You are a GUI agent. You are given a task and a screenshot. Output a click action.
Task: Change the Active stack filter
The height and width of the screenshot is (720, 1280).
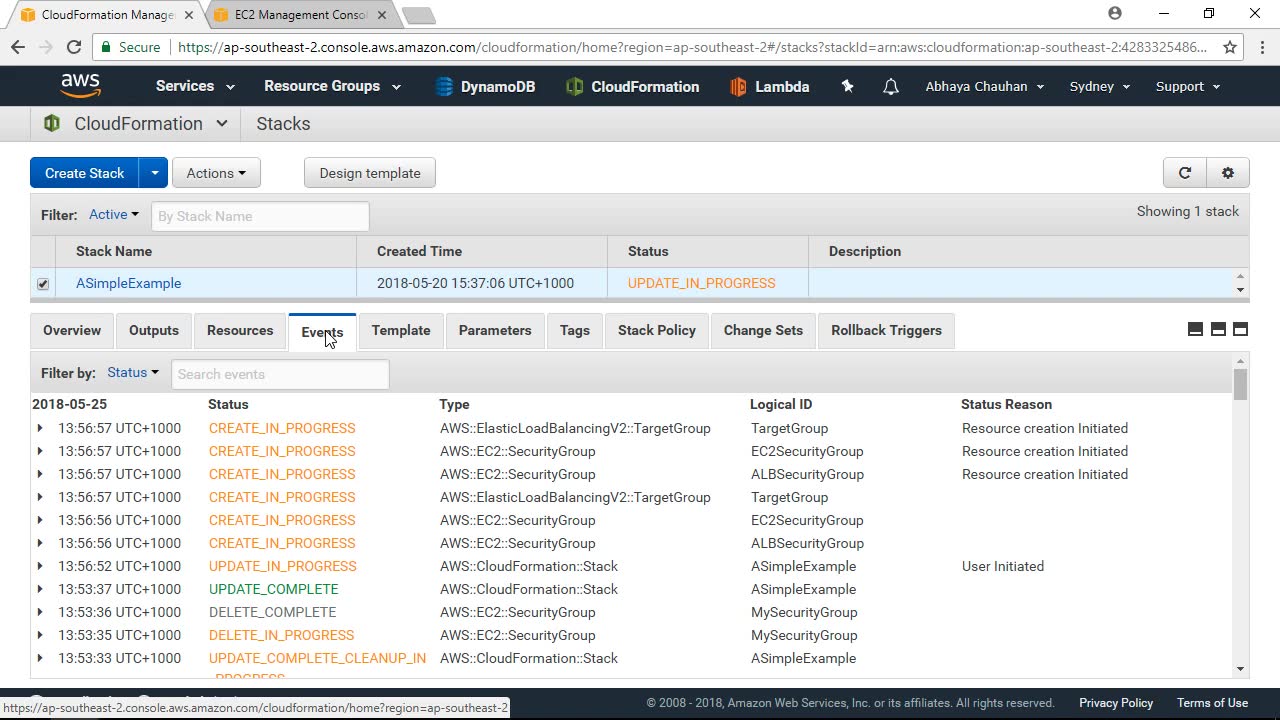(114, 214)
